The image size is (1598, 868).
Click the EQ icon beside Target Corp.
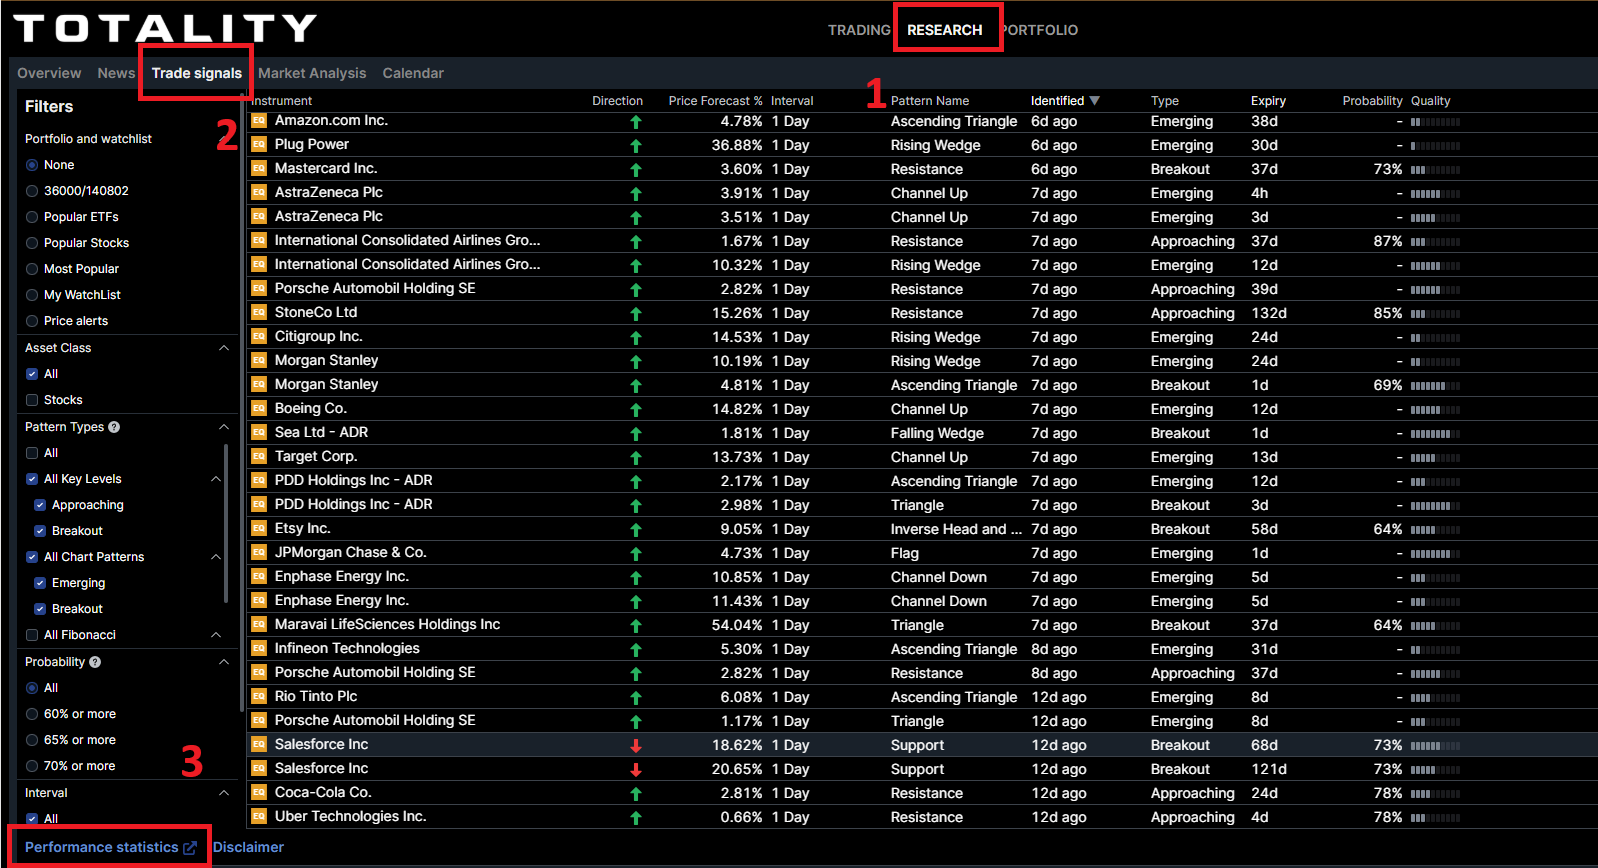pyautogui.click(x=259, y=457)
